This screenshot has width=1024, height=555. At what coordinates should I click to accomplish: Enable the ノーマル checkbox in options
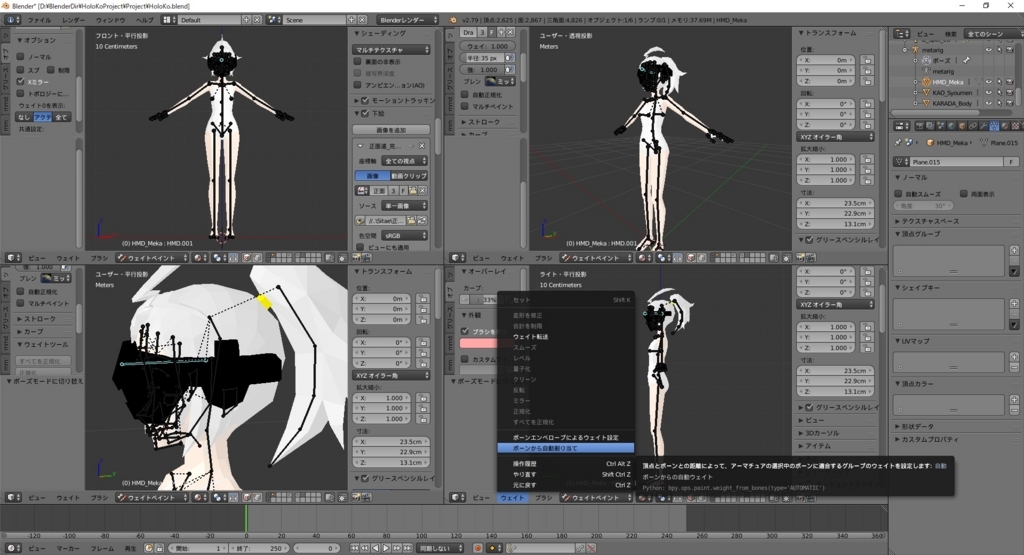pyautogui.click(x=20, y=57)
